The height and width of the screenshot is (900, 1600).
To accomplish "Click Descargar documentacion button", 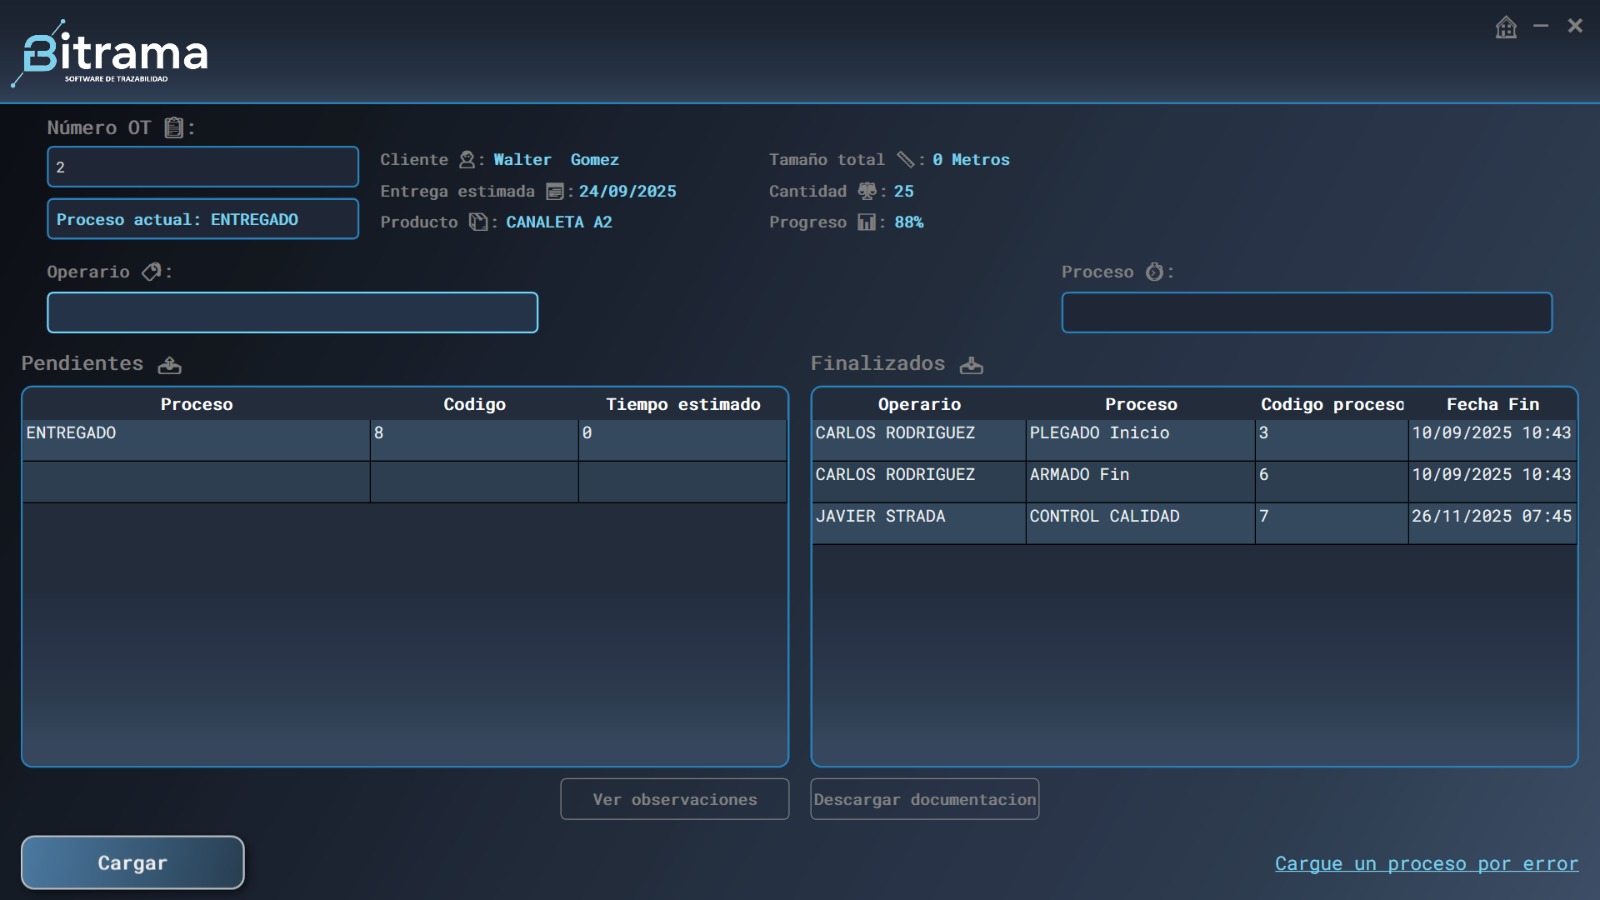I will 925,799.
